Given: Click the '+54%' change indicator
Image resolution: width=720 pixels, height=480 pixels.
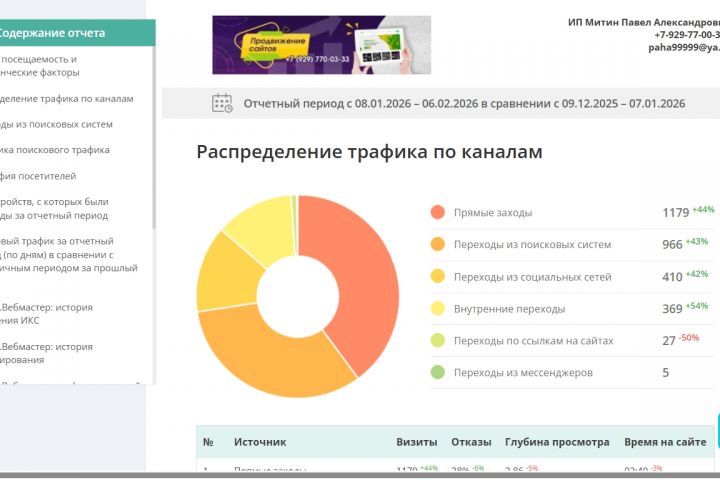Looking at the screenshot, I should tap(697, 305).
